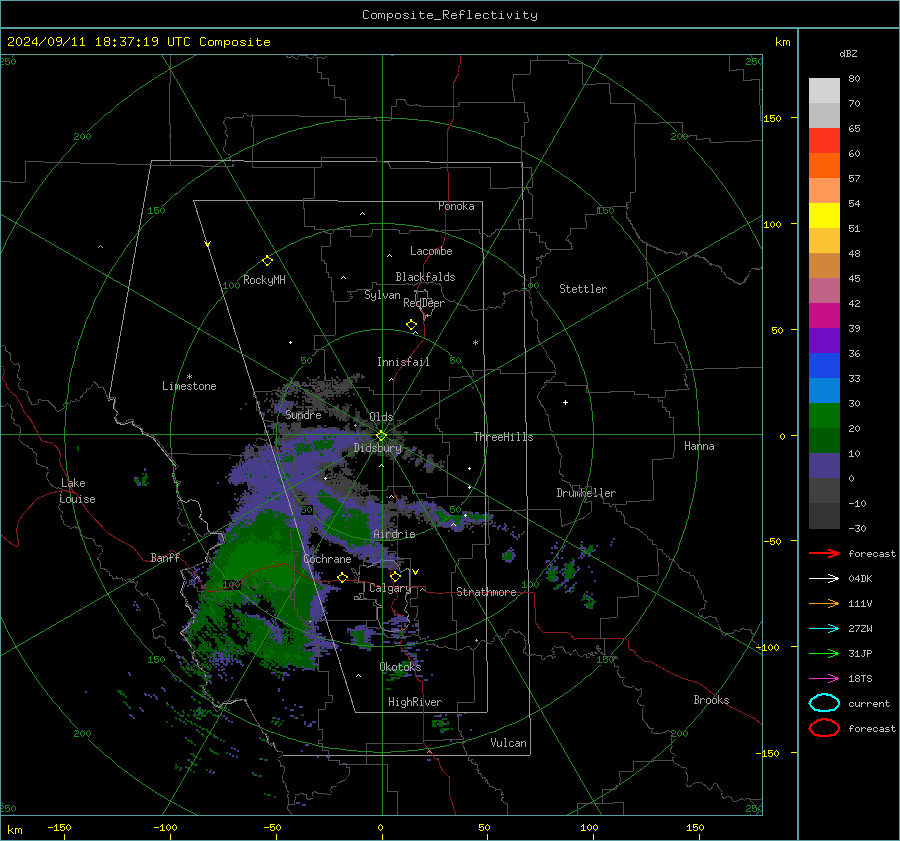The image size is (900, 841).
Task: Click the Didsbury town label
Action: pos(377,448)
